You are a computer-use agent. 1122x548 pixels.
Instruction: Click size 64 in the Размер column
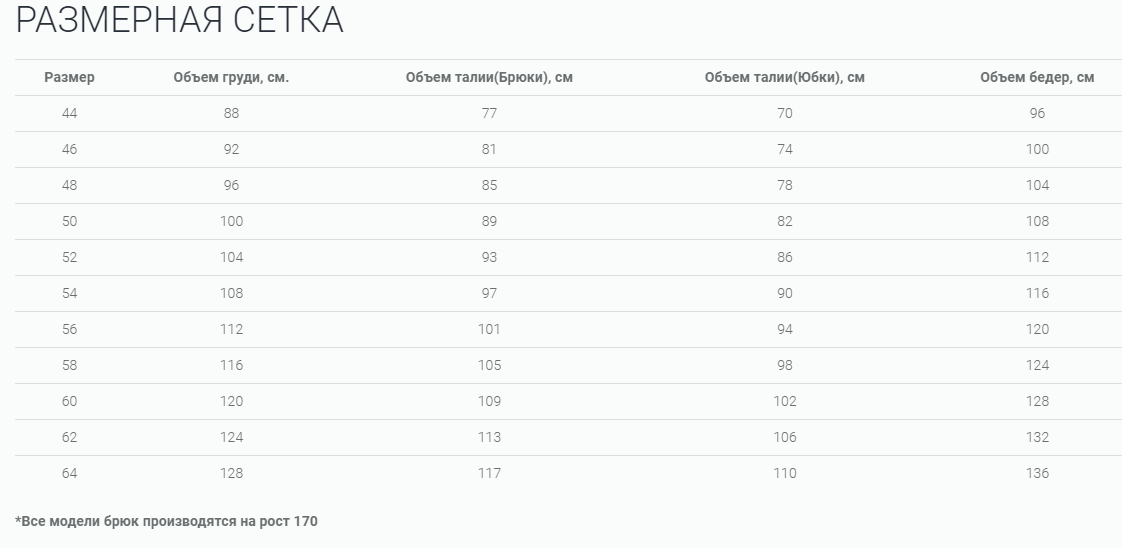[x=69, y=473]
